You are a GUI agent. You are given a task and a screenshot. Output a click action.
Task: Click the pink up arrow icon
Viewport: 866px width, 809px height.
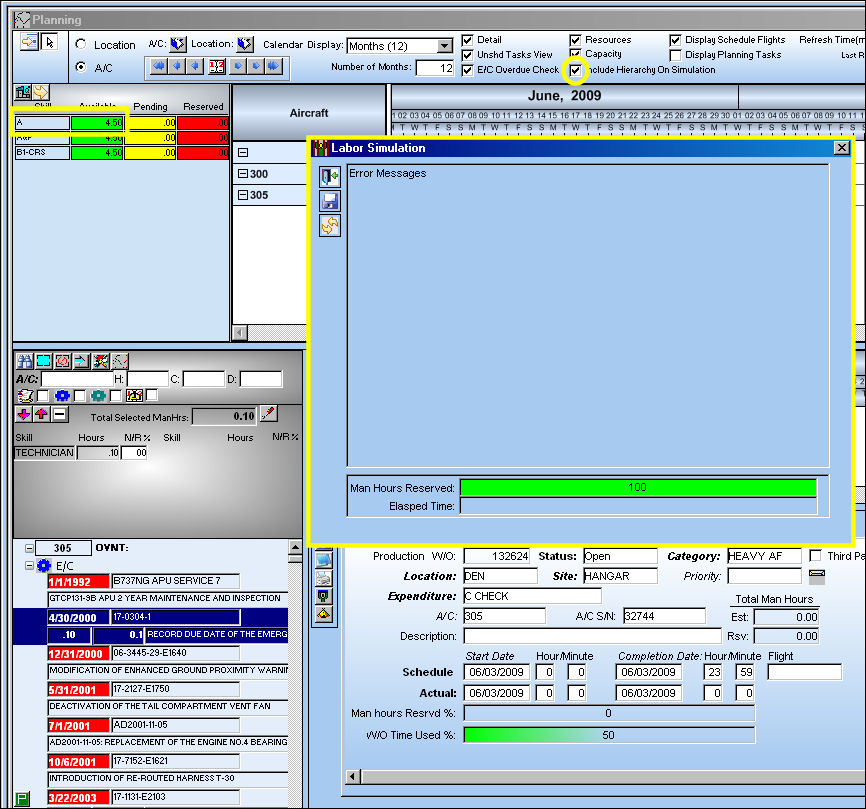click(41, 414)
